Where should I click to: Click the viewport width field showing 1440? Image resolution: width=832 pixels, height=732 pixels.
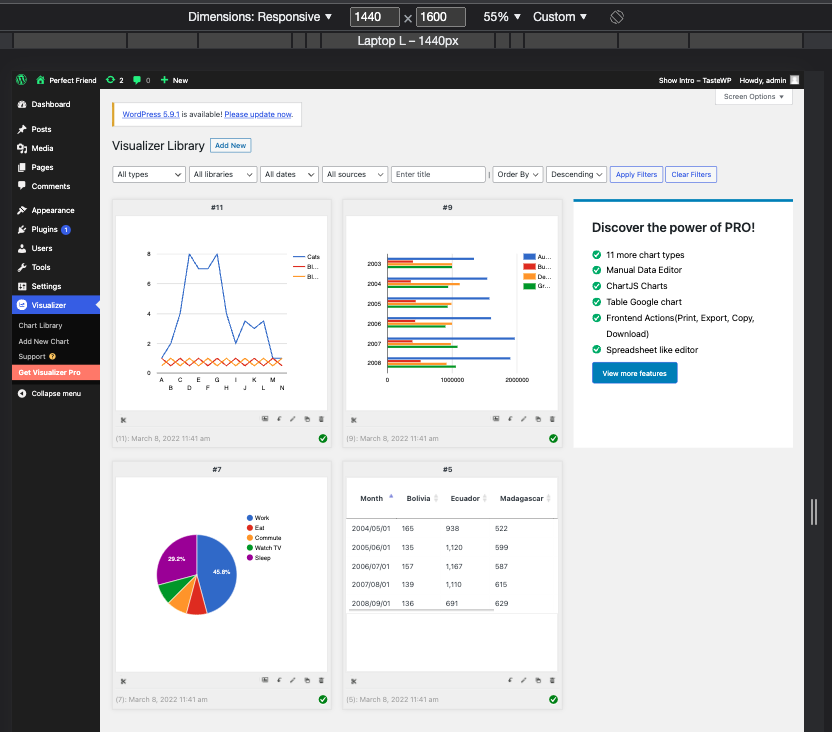[x=374, y=17]
